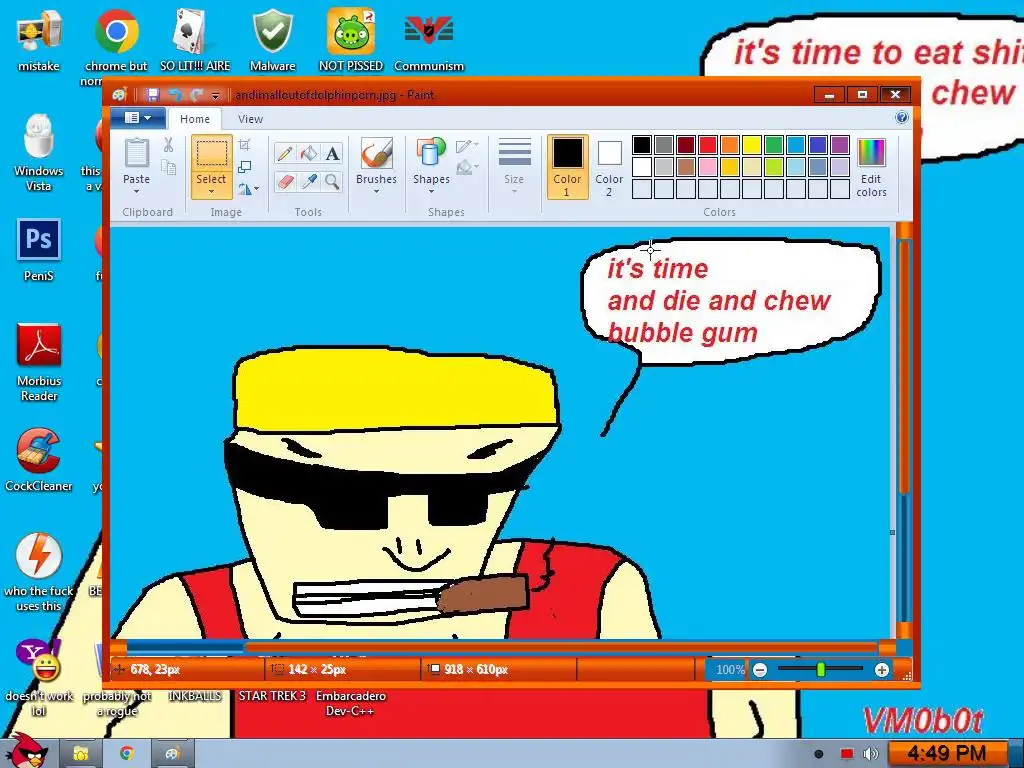Viewport: 1024px width, 768px height.
Task: Expand the Rotate or flip dropdown
Action: point(248,189)
